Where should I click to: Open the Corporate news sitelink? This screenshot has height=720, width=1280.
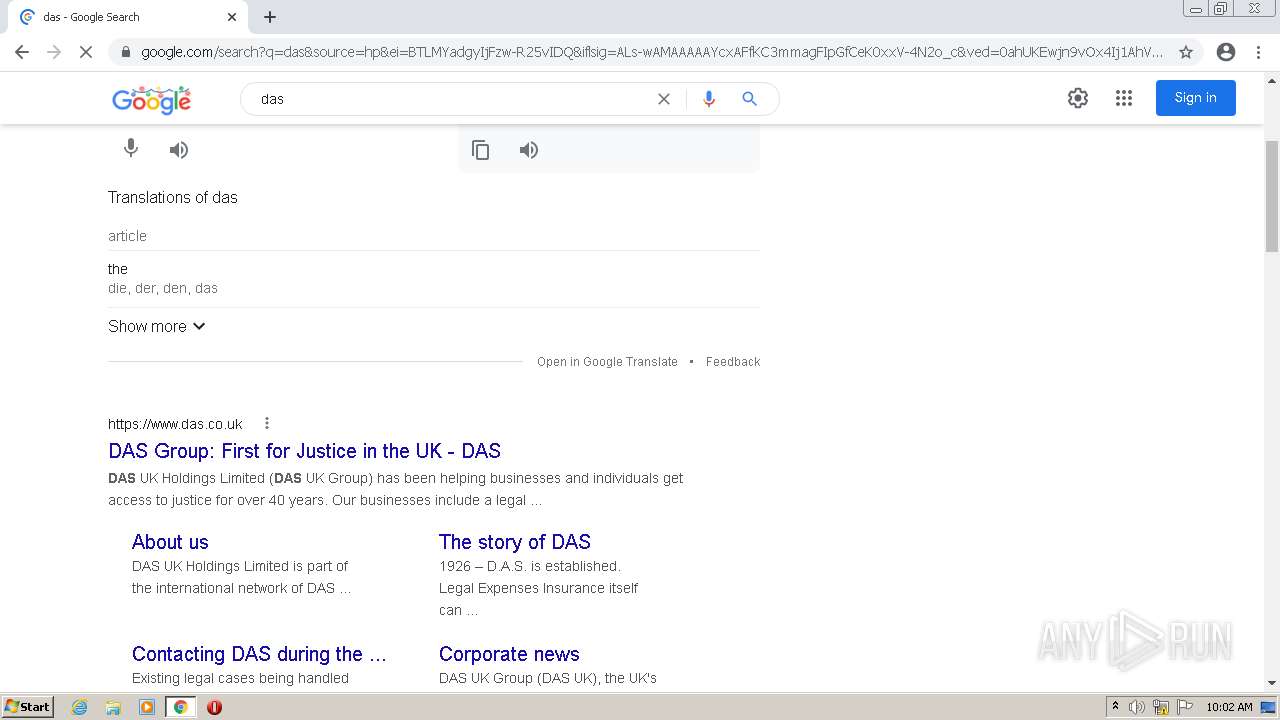[x=509, y=654]
